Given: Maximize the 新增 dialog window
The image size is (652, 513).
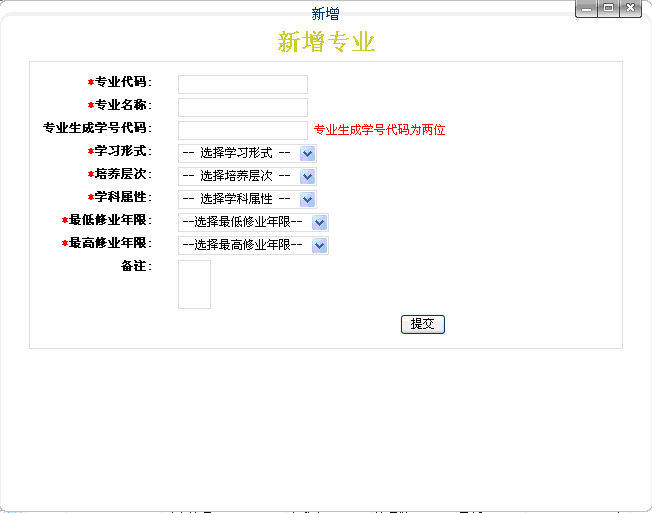Looking at the screenshot, I should 608,8.
